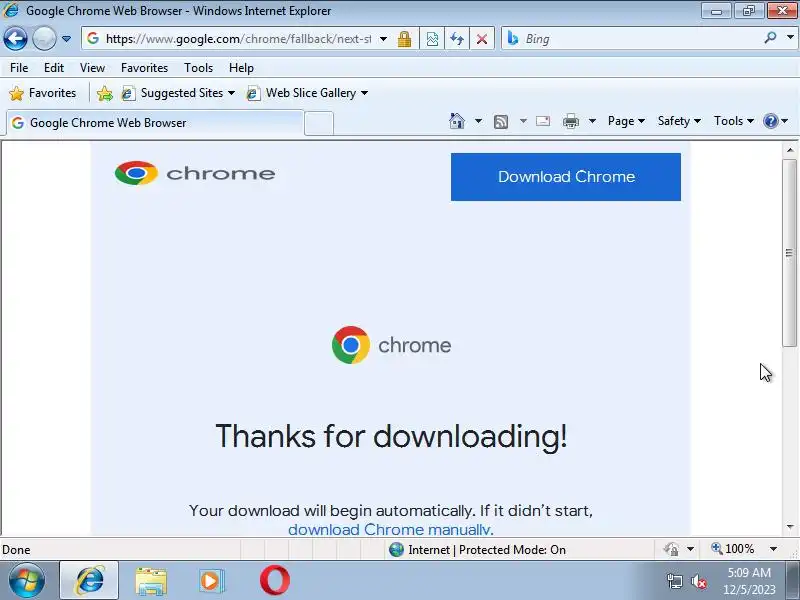
Task: Click the network tray icon
Action: click(674, 581)
